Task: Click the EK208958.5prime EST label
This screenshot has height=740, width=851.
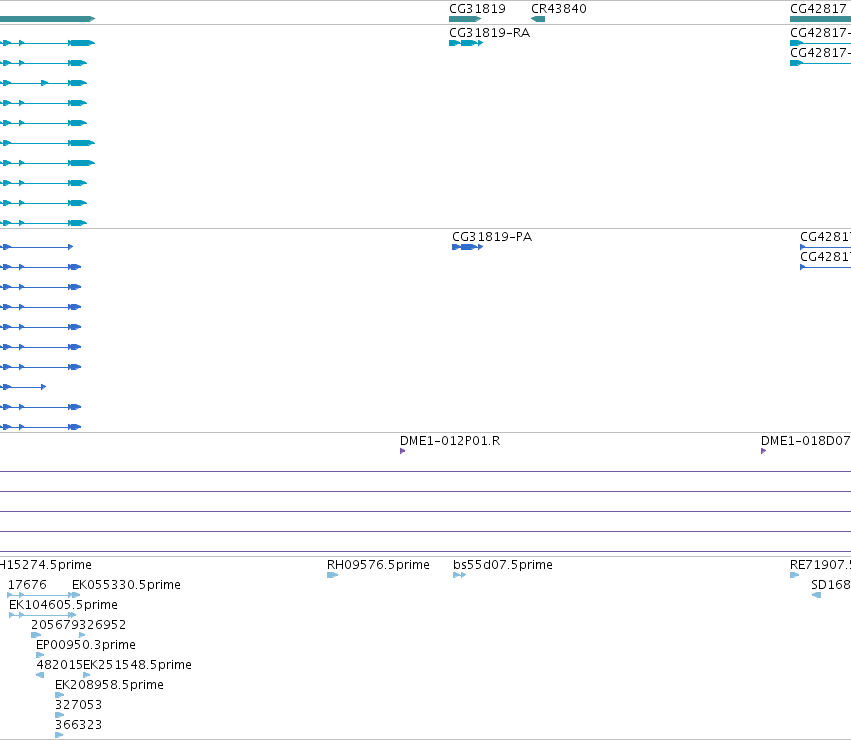Action: pyautogui.click(x=109, y=685)
